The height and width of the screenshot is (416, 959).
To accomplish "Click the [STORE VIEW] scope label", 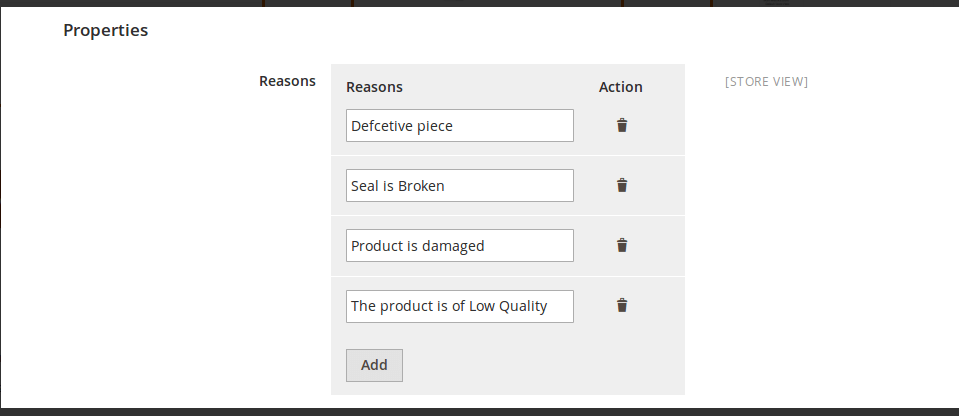I will click(766, 81).
